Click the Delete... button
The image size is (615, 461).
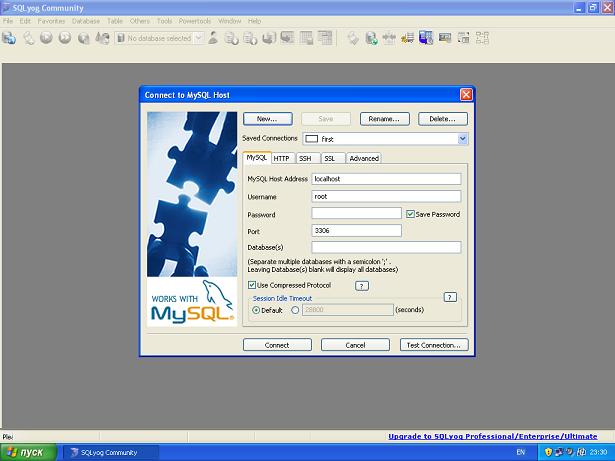point(442,119)
